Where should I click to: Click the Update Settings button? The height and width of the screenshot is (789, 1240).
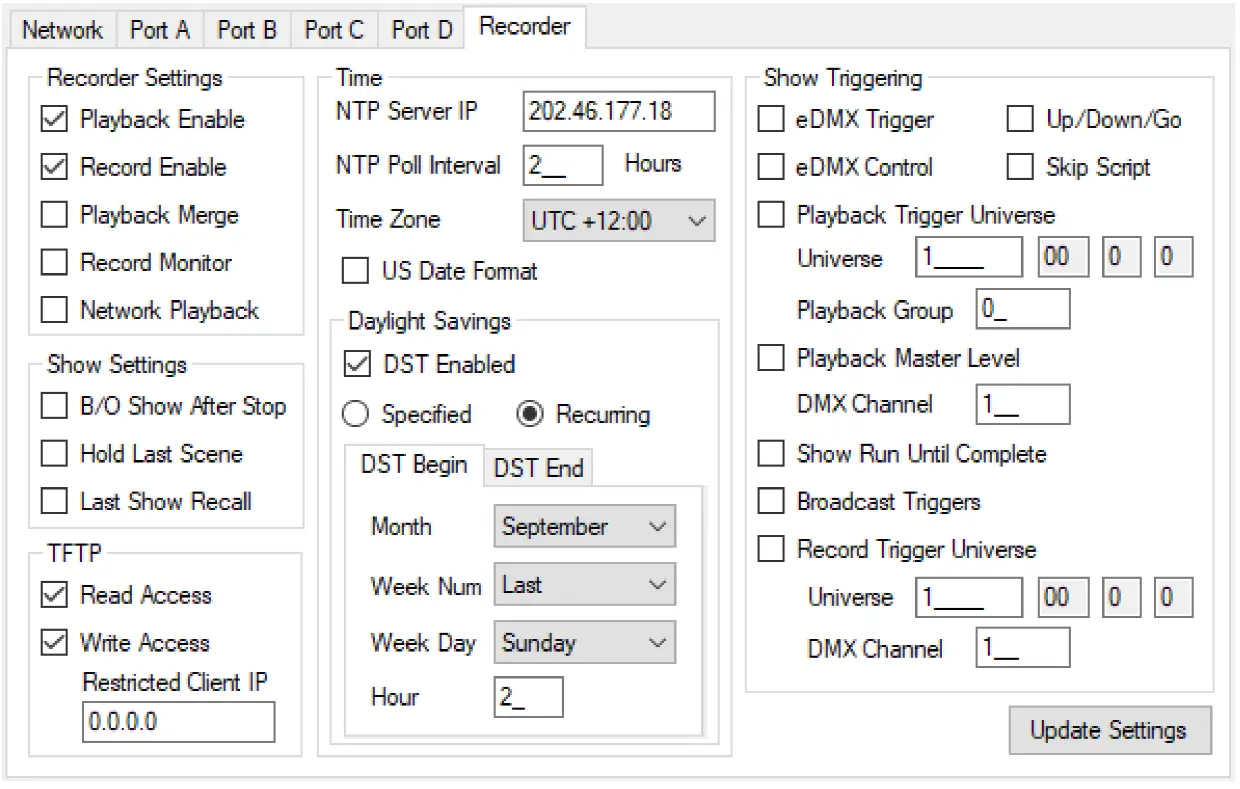(1110, 730)
